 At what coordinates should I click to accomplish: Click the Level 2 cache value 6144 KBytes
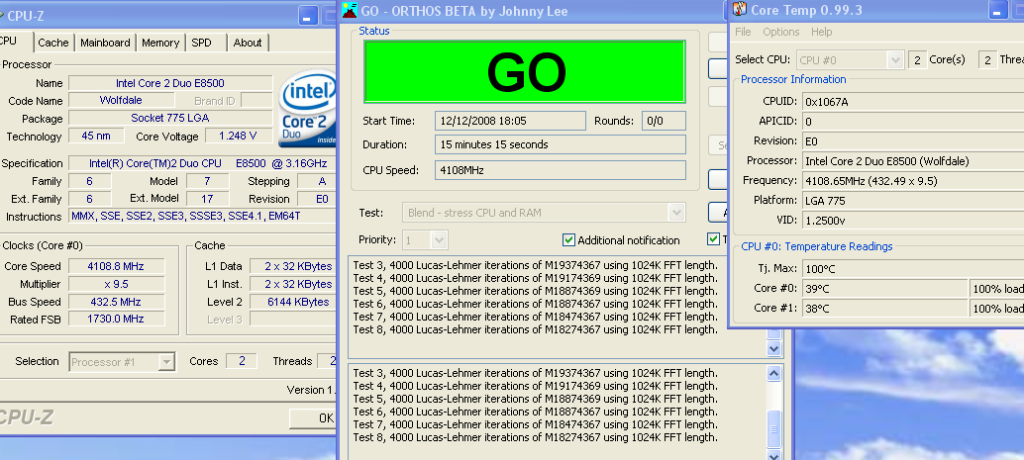(293, 302)
